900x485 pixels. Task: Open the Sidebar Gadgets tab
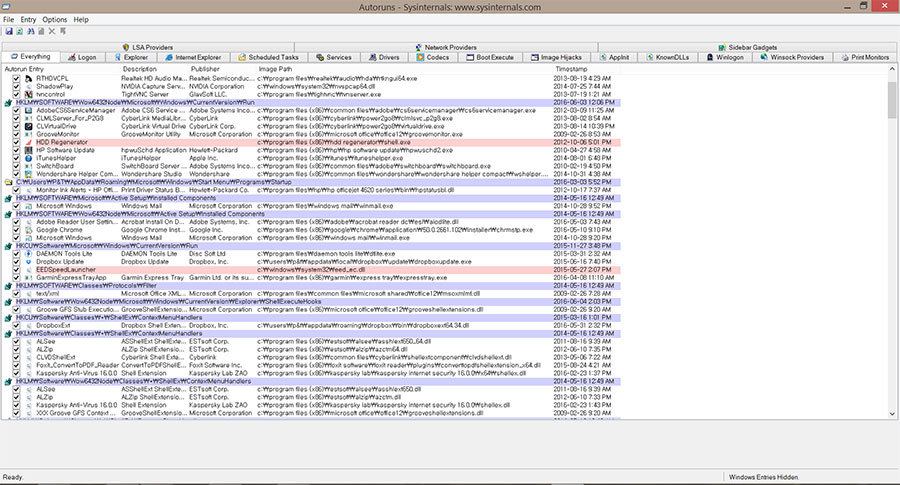click(747, 47)
